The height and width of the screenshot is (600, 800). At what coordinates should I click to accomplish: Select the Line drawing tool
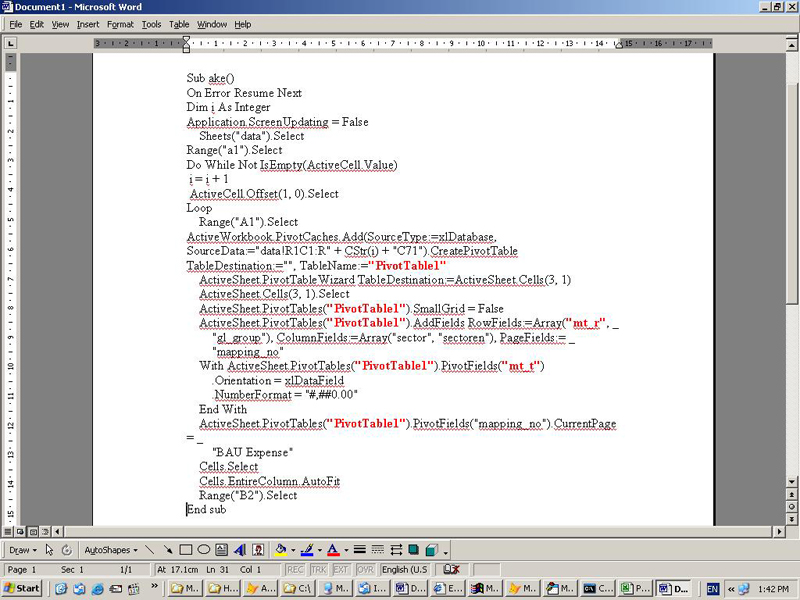[150, 550]
